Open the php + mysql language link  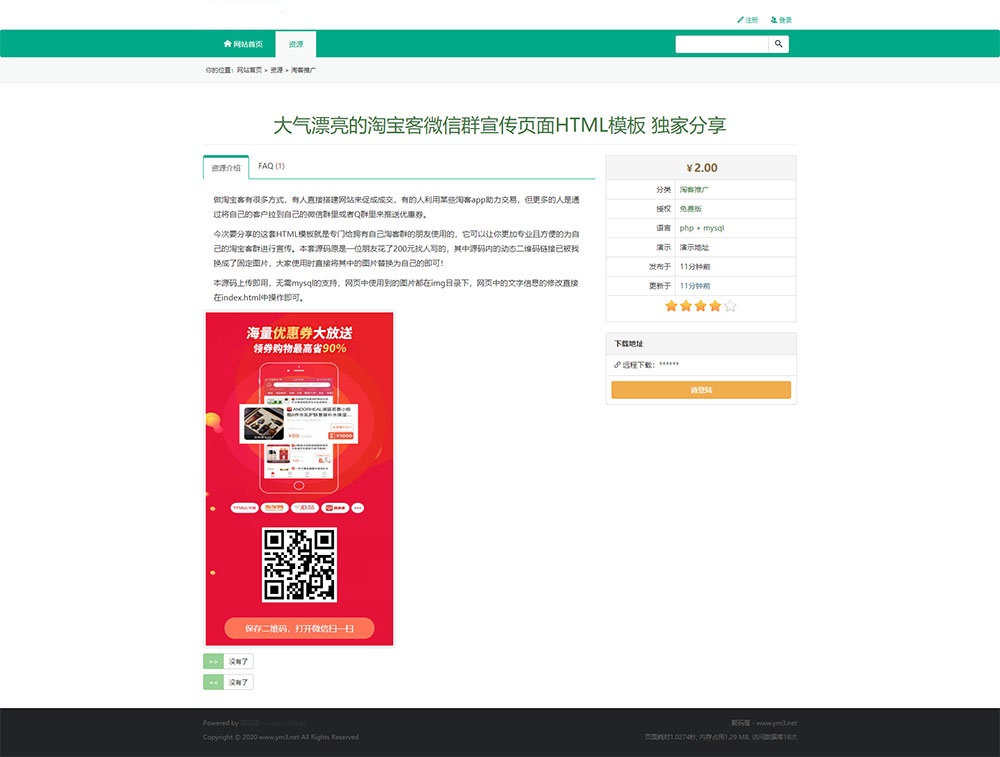(702, 228)
